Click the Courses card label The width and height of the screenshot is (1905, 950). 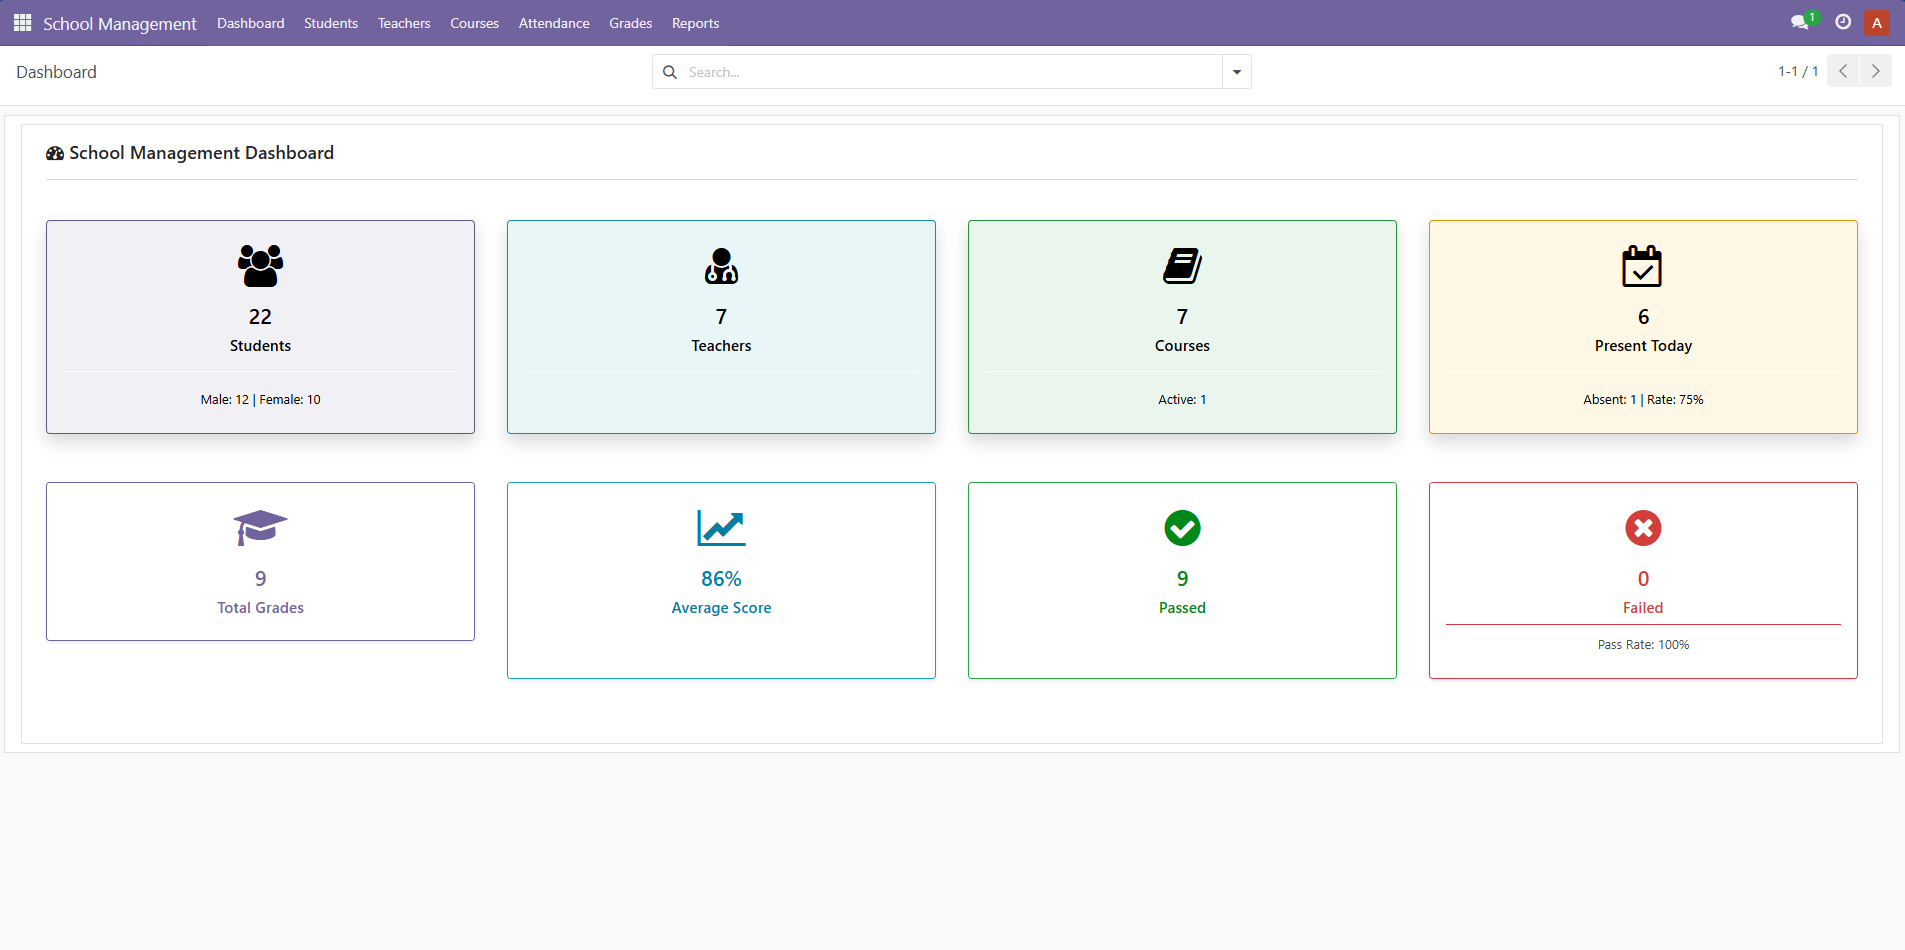pos(1182,345)
